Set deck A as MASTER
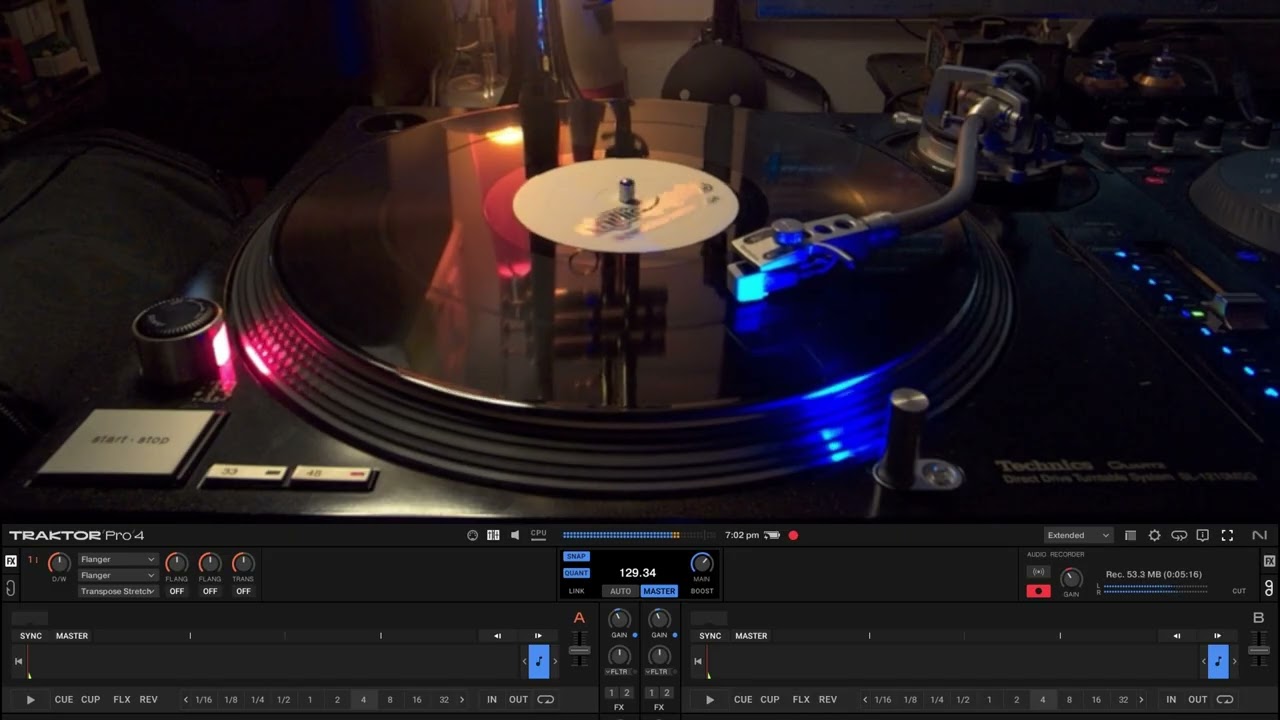 point(72,636)
